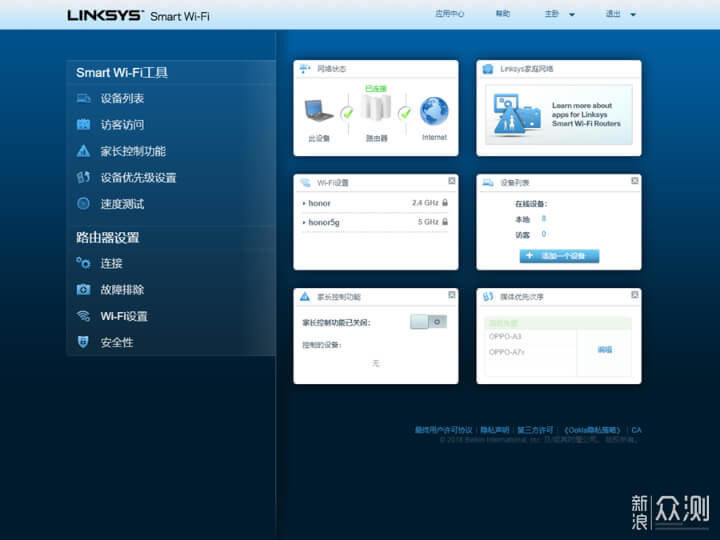Click the 添加一个设备 add device button
Screen dimensions: 720x540
[559, 256]
